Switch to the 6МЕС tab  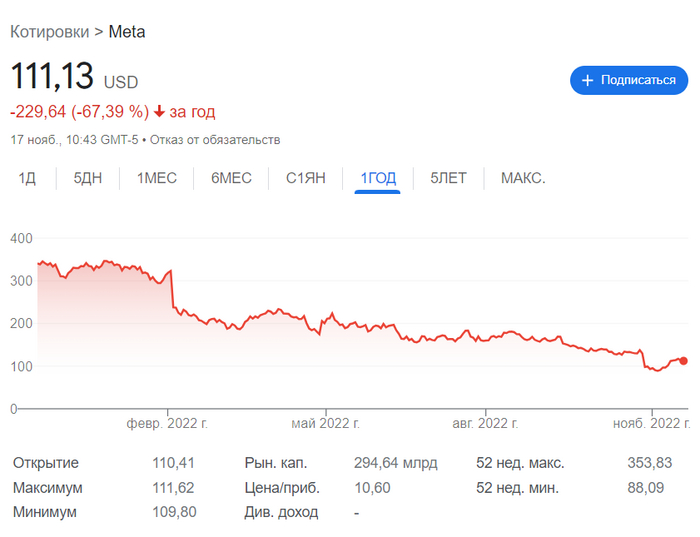point(231,178)
